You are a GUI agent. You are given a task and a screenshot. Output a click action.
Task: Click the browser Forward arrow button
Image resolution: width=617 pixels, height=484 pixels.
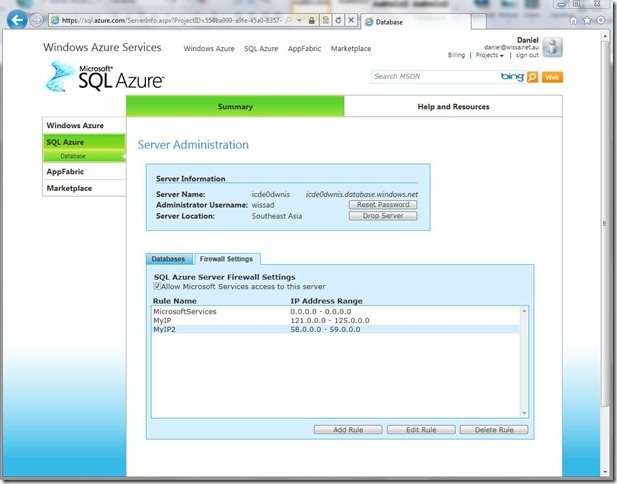coord(37,20)
